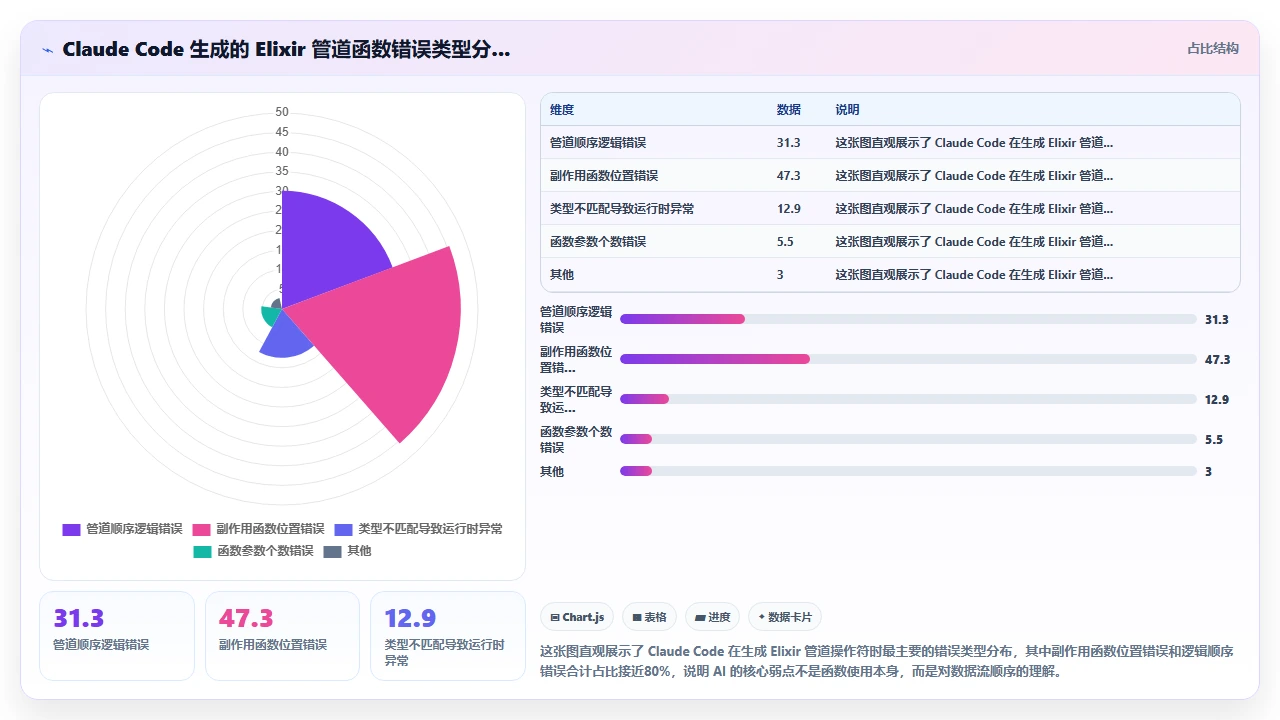The width and height of the screenshot is (1280, 720).
Task: Click the 副作用函数位置错... progress bar
Action: point(908,359)
